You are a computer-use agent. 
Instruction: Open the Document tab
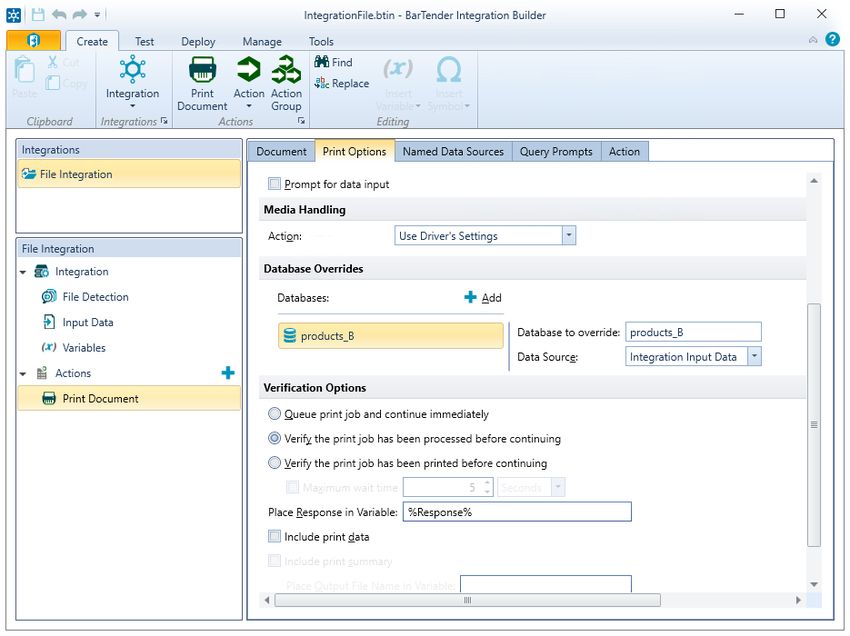281,151
